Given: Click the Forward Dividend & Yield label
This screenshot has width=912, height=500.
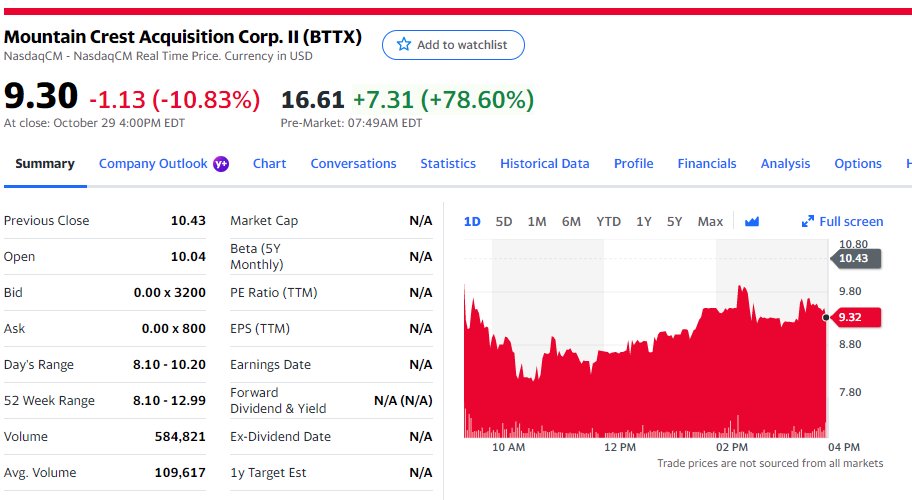Looking at the screenshot, I should pyautogui.click(x=278, y=401).
